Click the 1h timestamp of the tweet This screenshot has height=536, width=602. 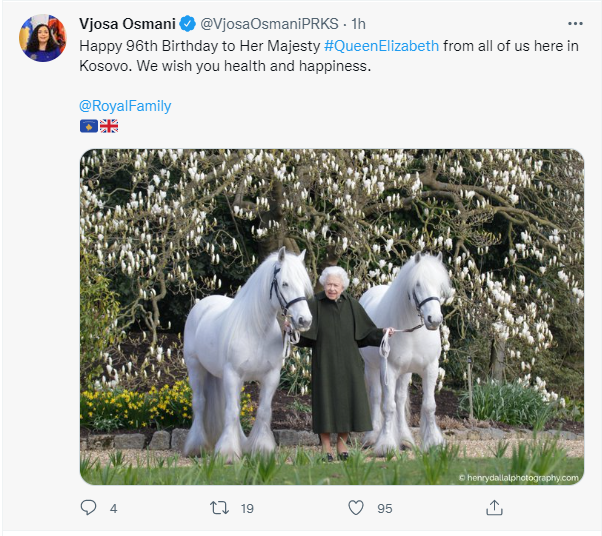pos(359,23)
